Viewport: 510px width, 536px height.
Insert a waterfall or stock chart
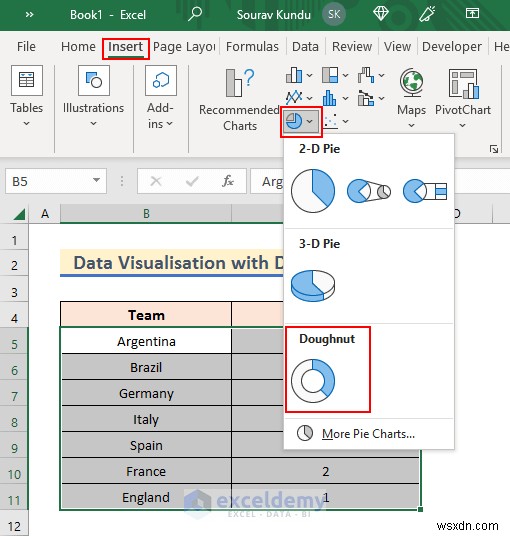366,75
